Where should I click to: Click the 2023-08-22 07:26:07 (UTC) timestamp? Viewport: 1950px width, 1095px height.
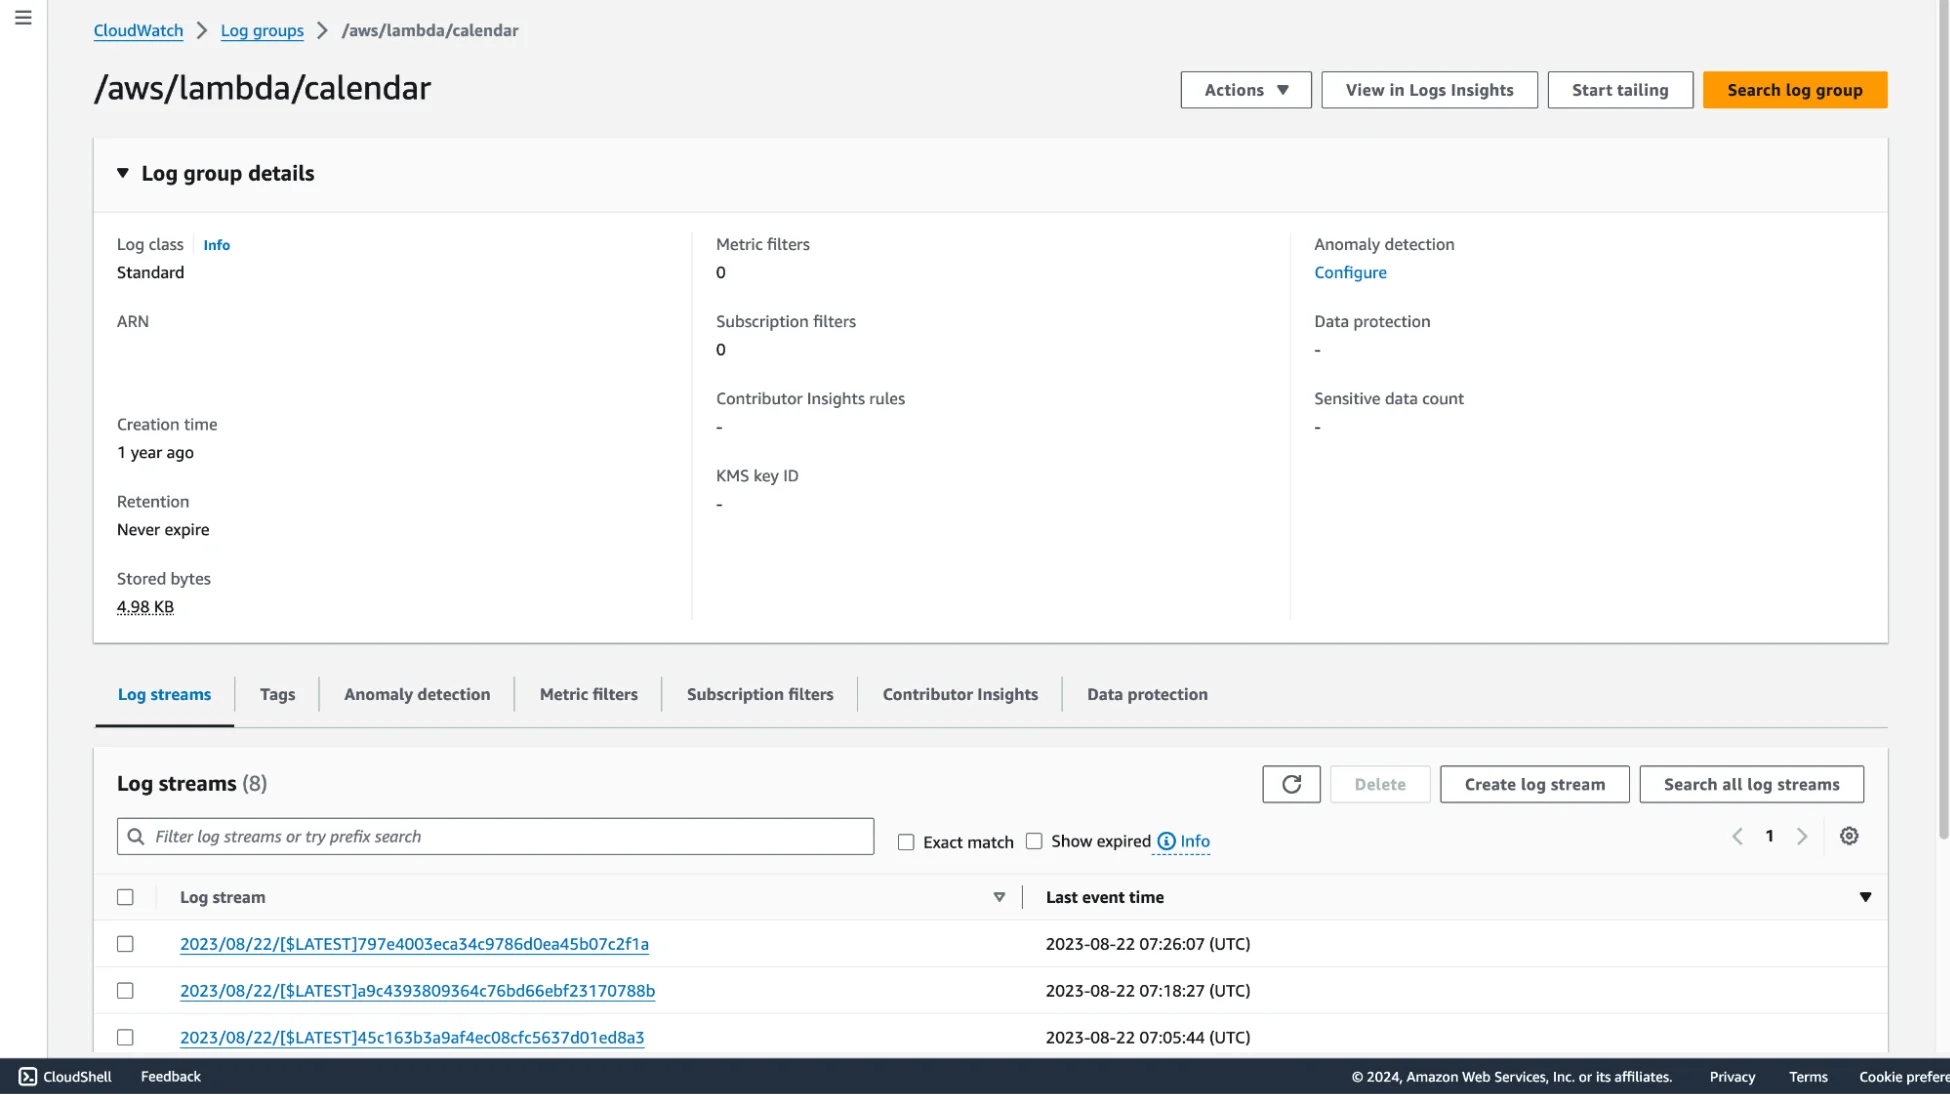click(1148, 944)
